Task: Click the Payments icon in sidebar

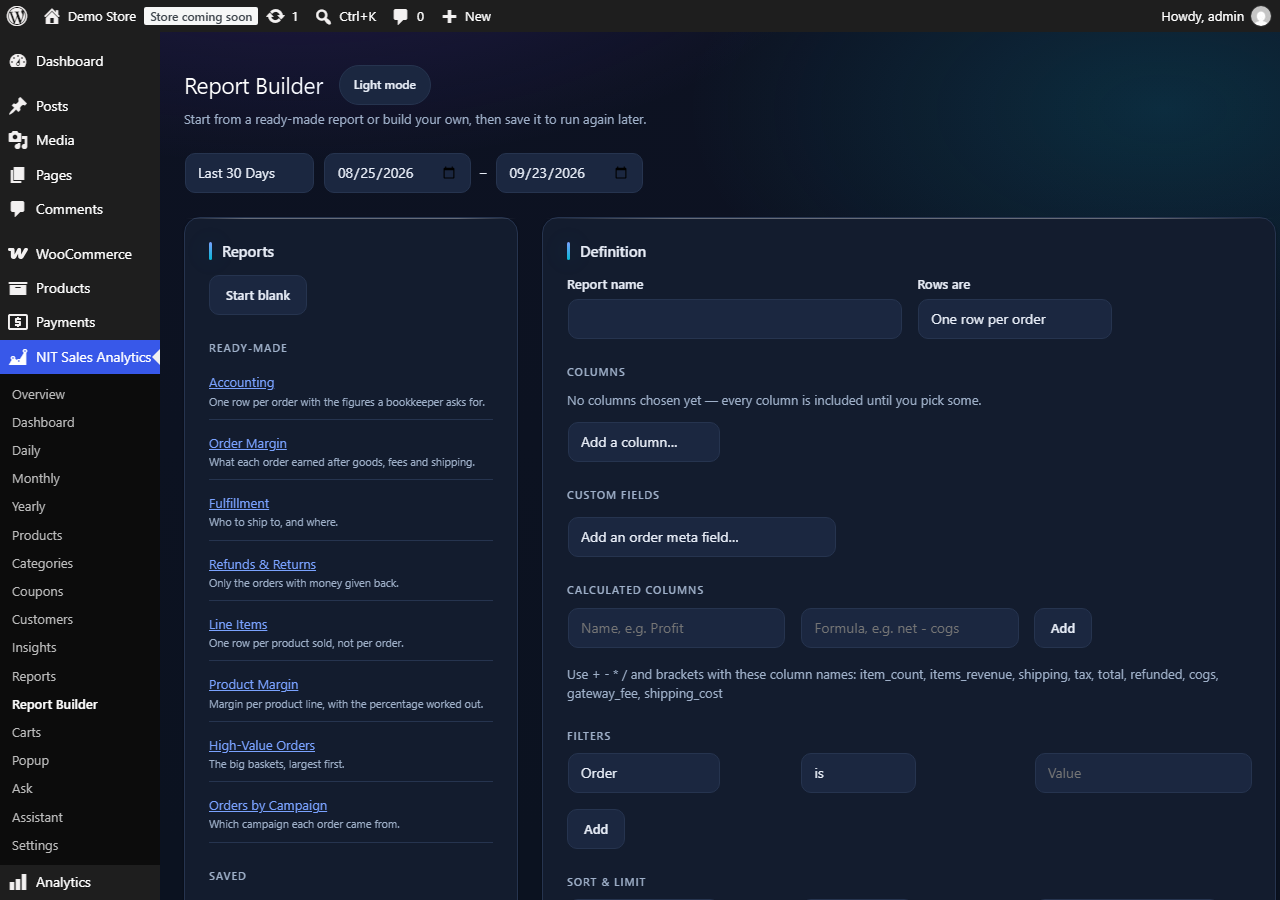Action: [x=18, y=322]
